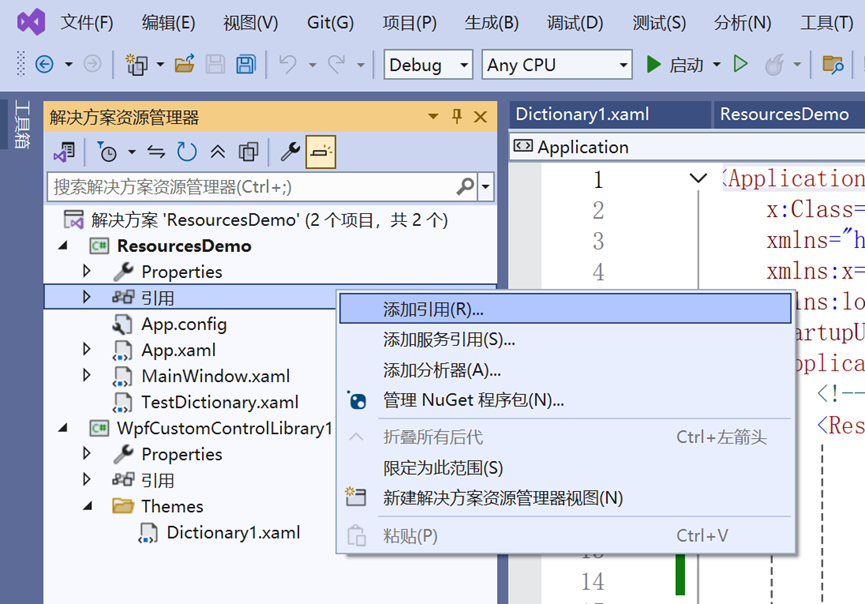The image size is (865, 604).
Task: Click the search magnifier in Solution Explorer
Action: pos(466,187)
